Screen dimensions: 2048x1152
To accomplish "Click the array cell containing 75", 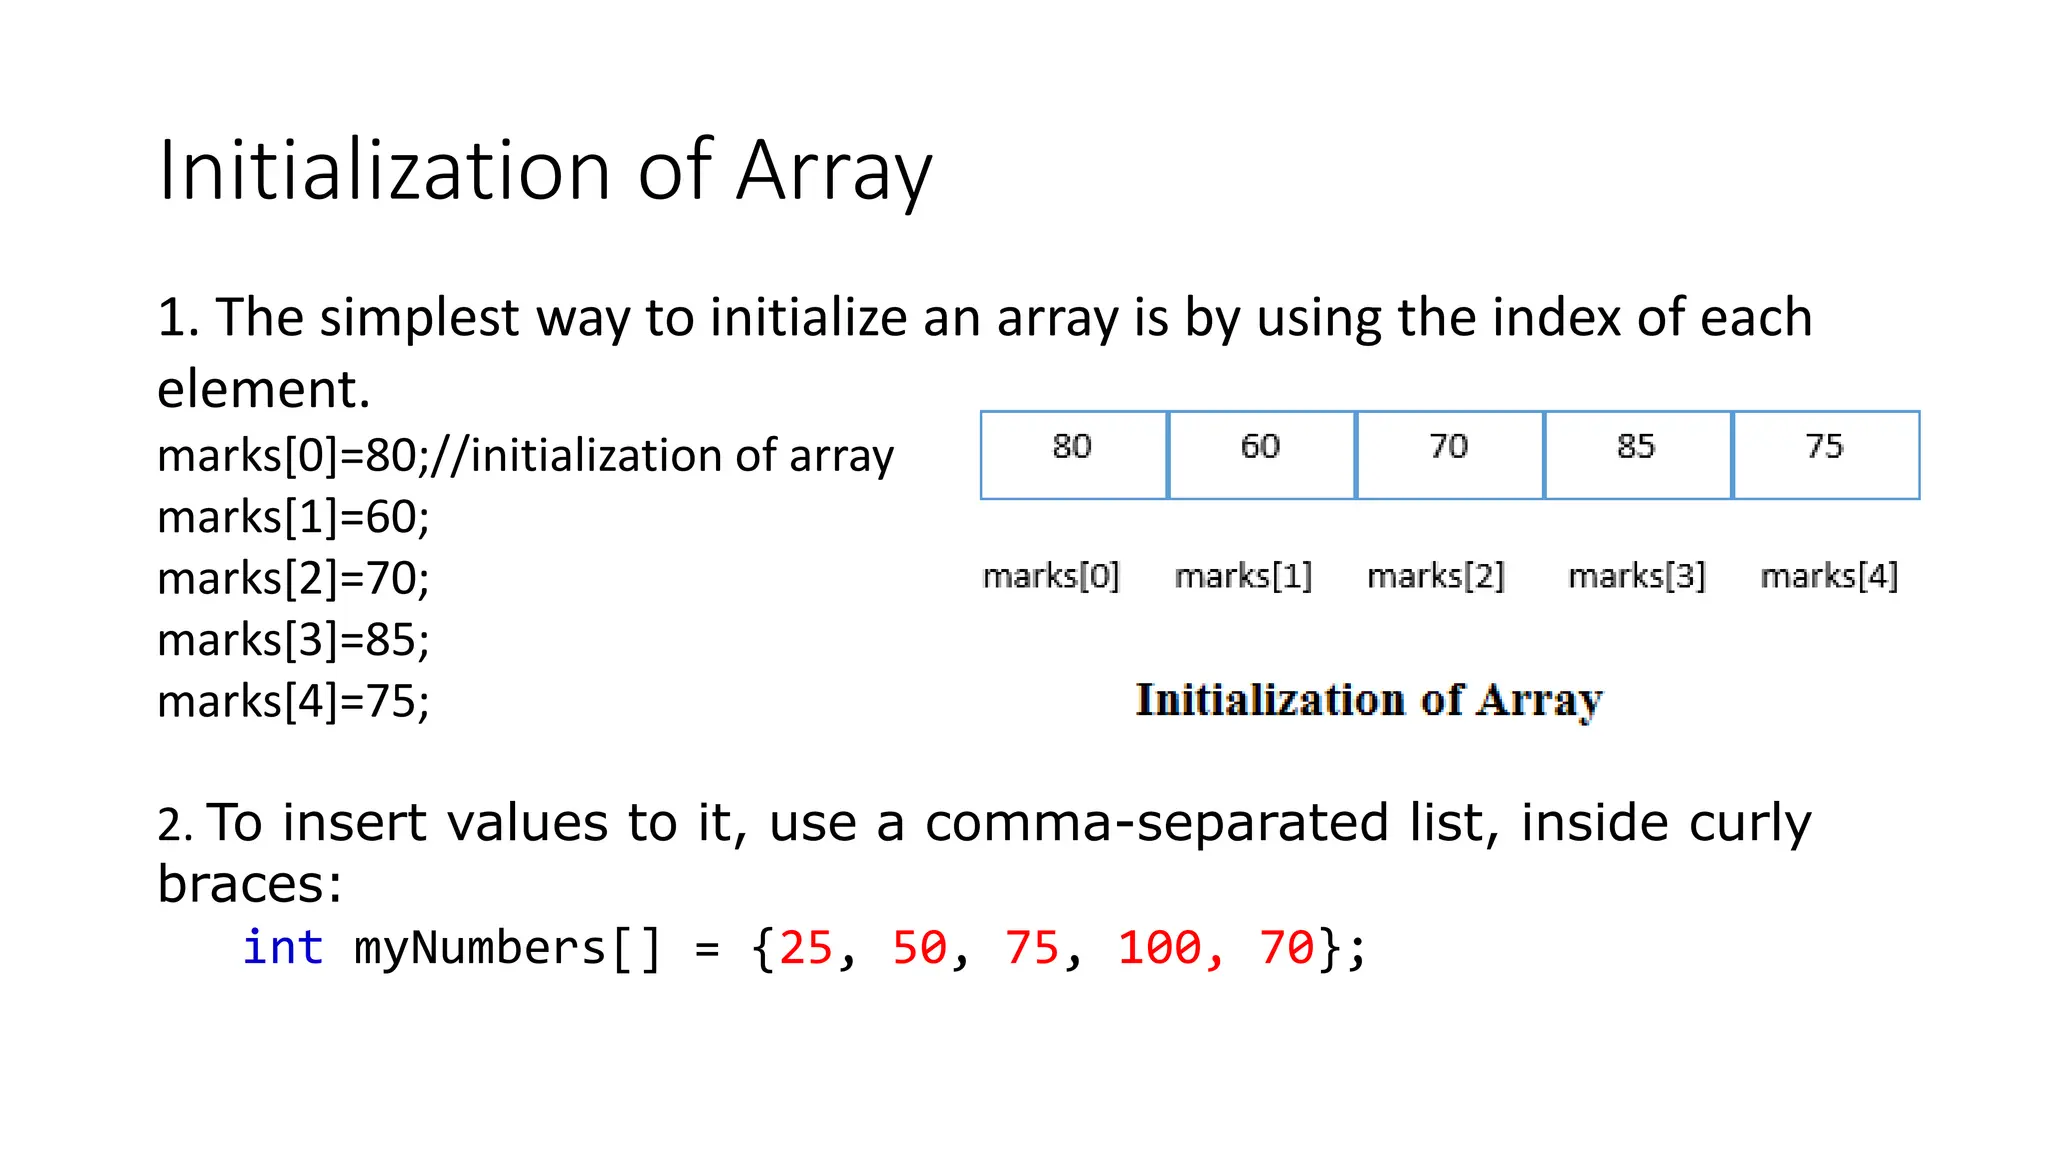I will tap(1825, 455).
